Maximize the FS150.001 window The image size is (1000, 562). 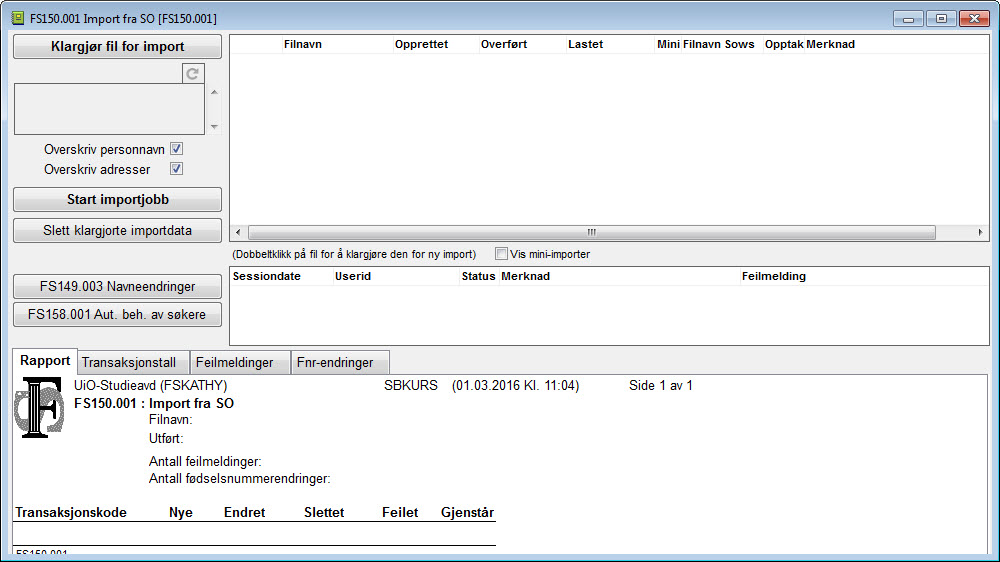coord(941,18)
